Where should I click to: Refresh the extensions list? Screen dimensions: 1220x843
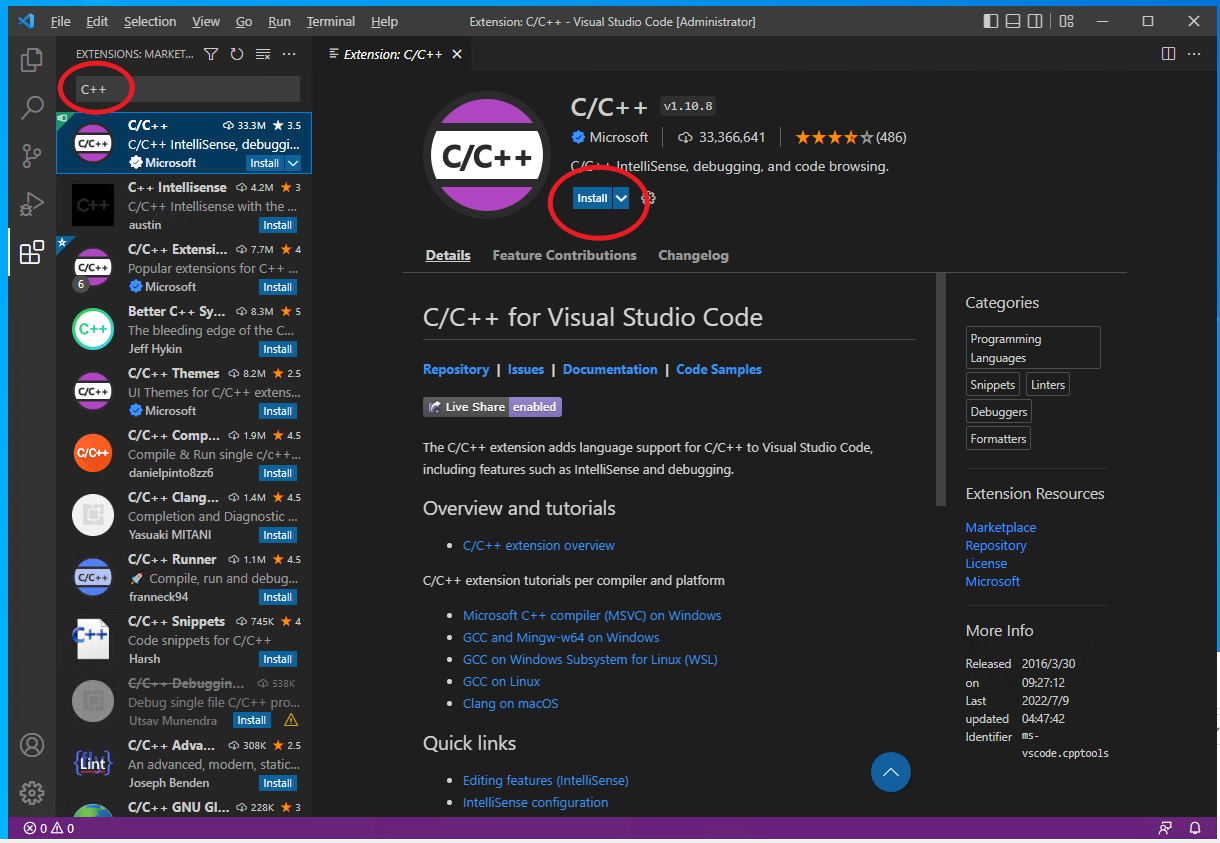click(237, 54)
